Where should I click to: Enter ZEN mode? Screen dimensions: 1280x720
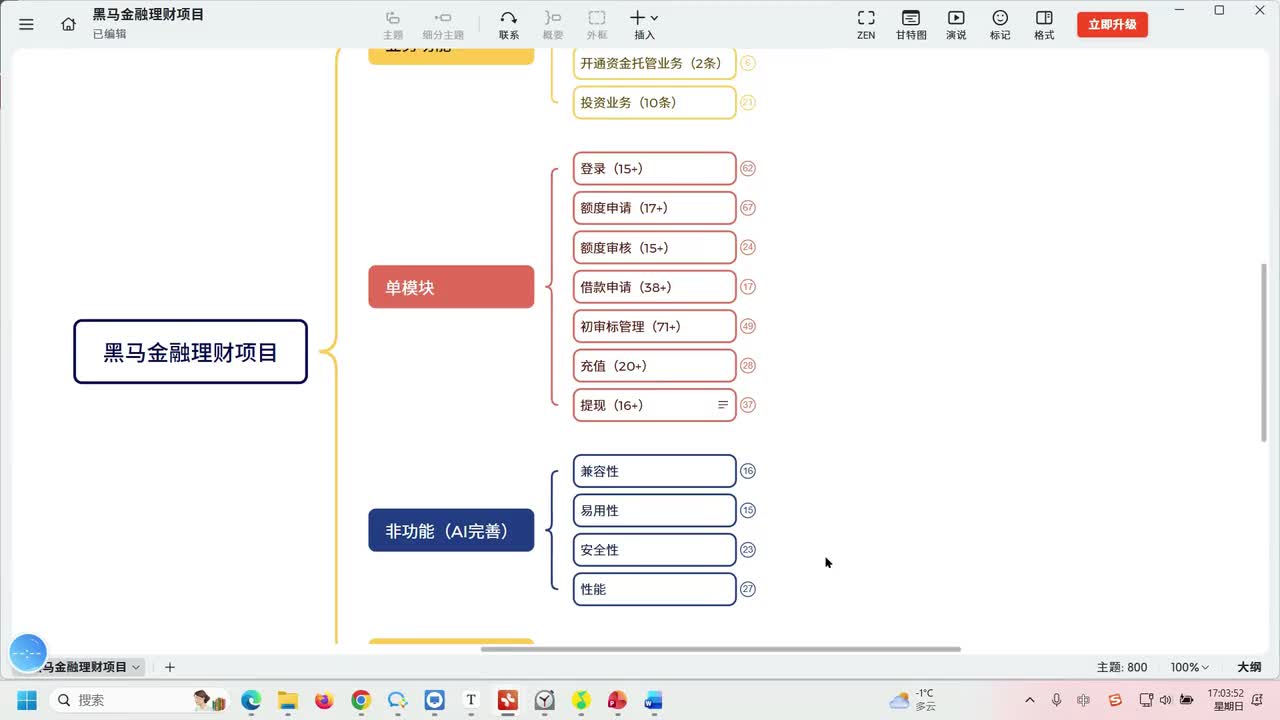pos(866,25)
